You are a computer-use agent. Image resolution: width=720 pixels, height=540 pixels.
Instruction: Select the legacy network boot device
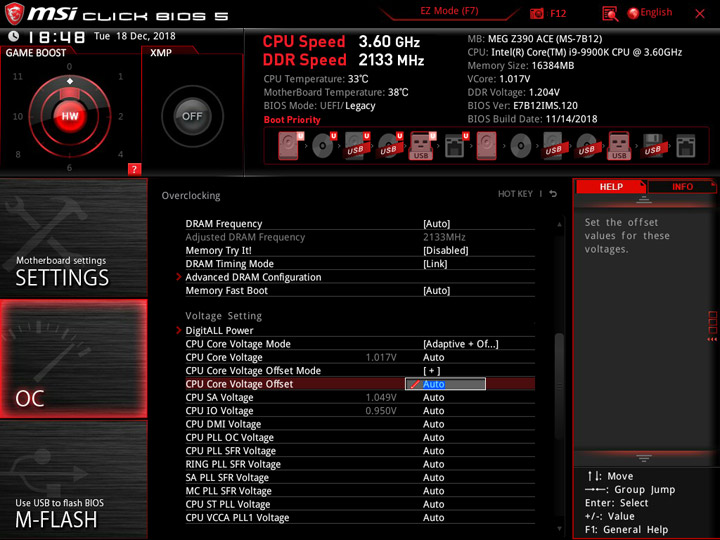[x=686, y=146]
